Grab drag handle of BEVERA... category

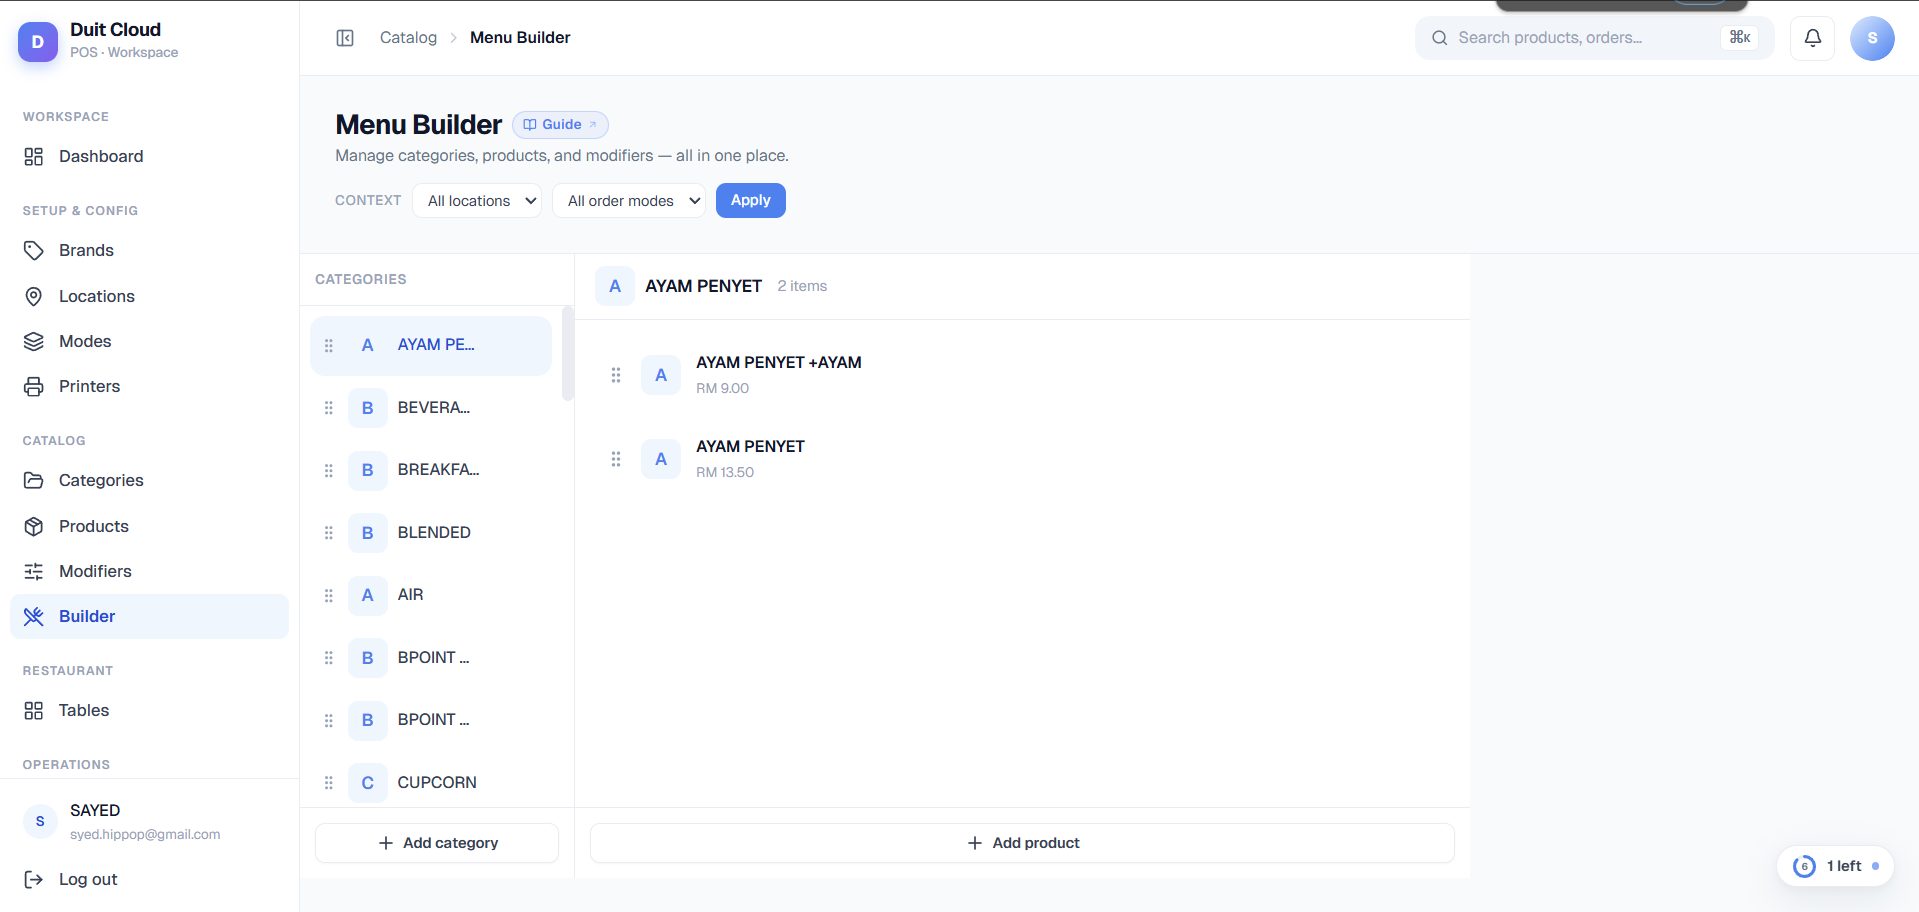pyautogui.click(x=329, y=408)
